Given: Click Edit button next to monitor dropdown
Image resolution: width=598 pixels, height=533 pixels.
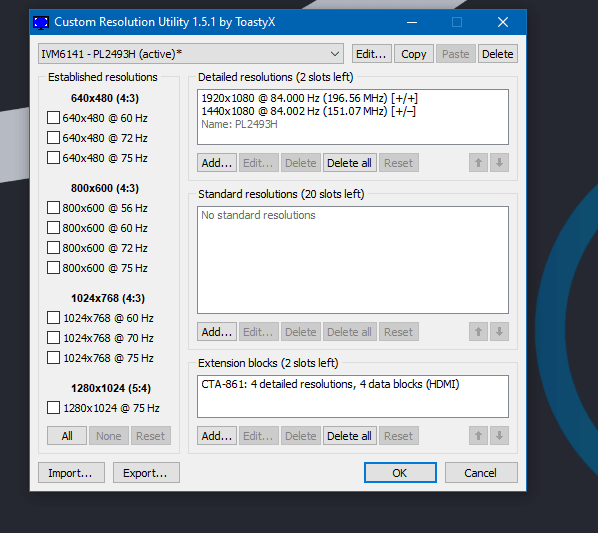Looking at the screenshot, I should (x=371, y=54).
